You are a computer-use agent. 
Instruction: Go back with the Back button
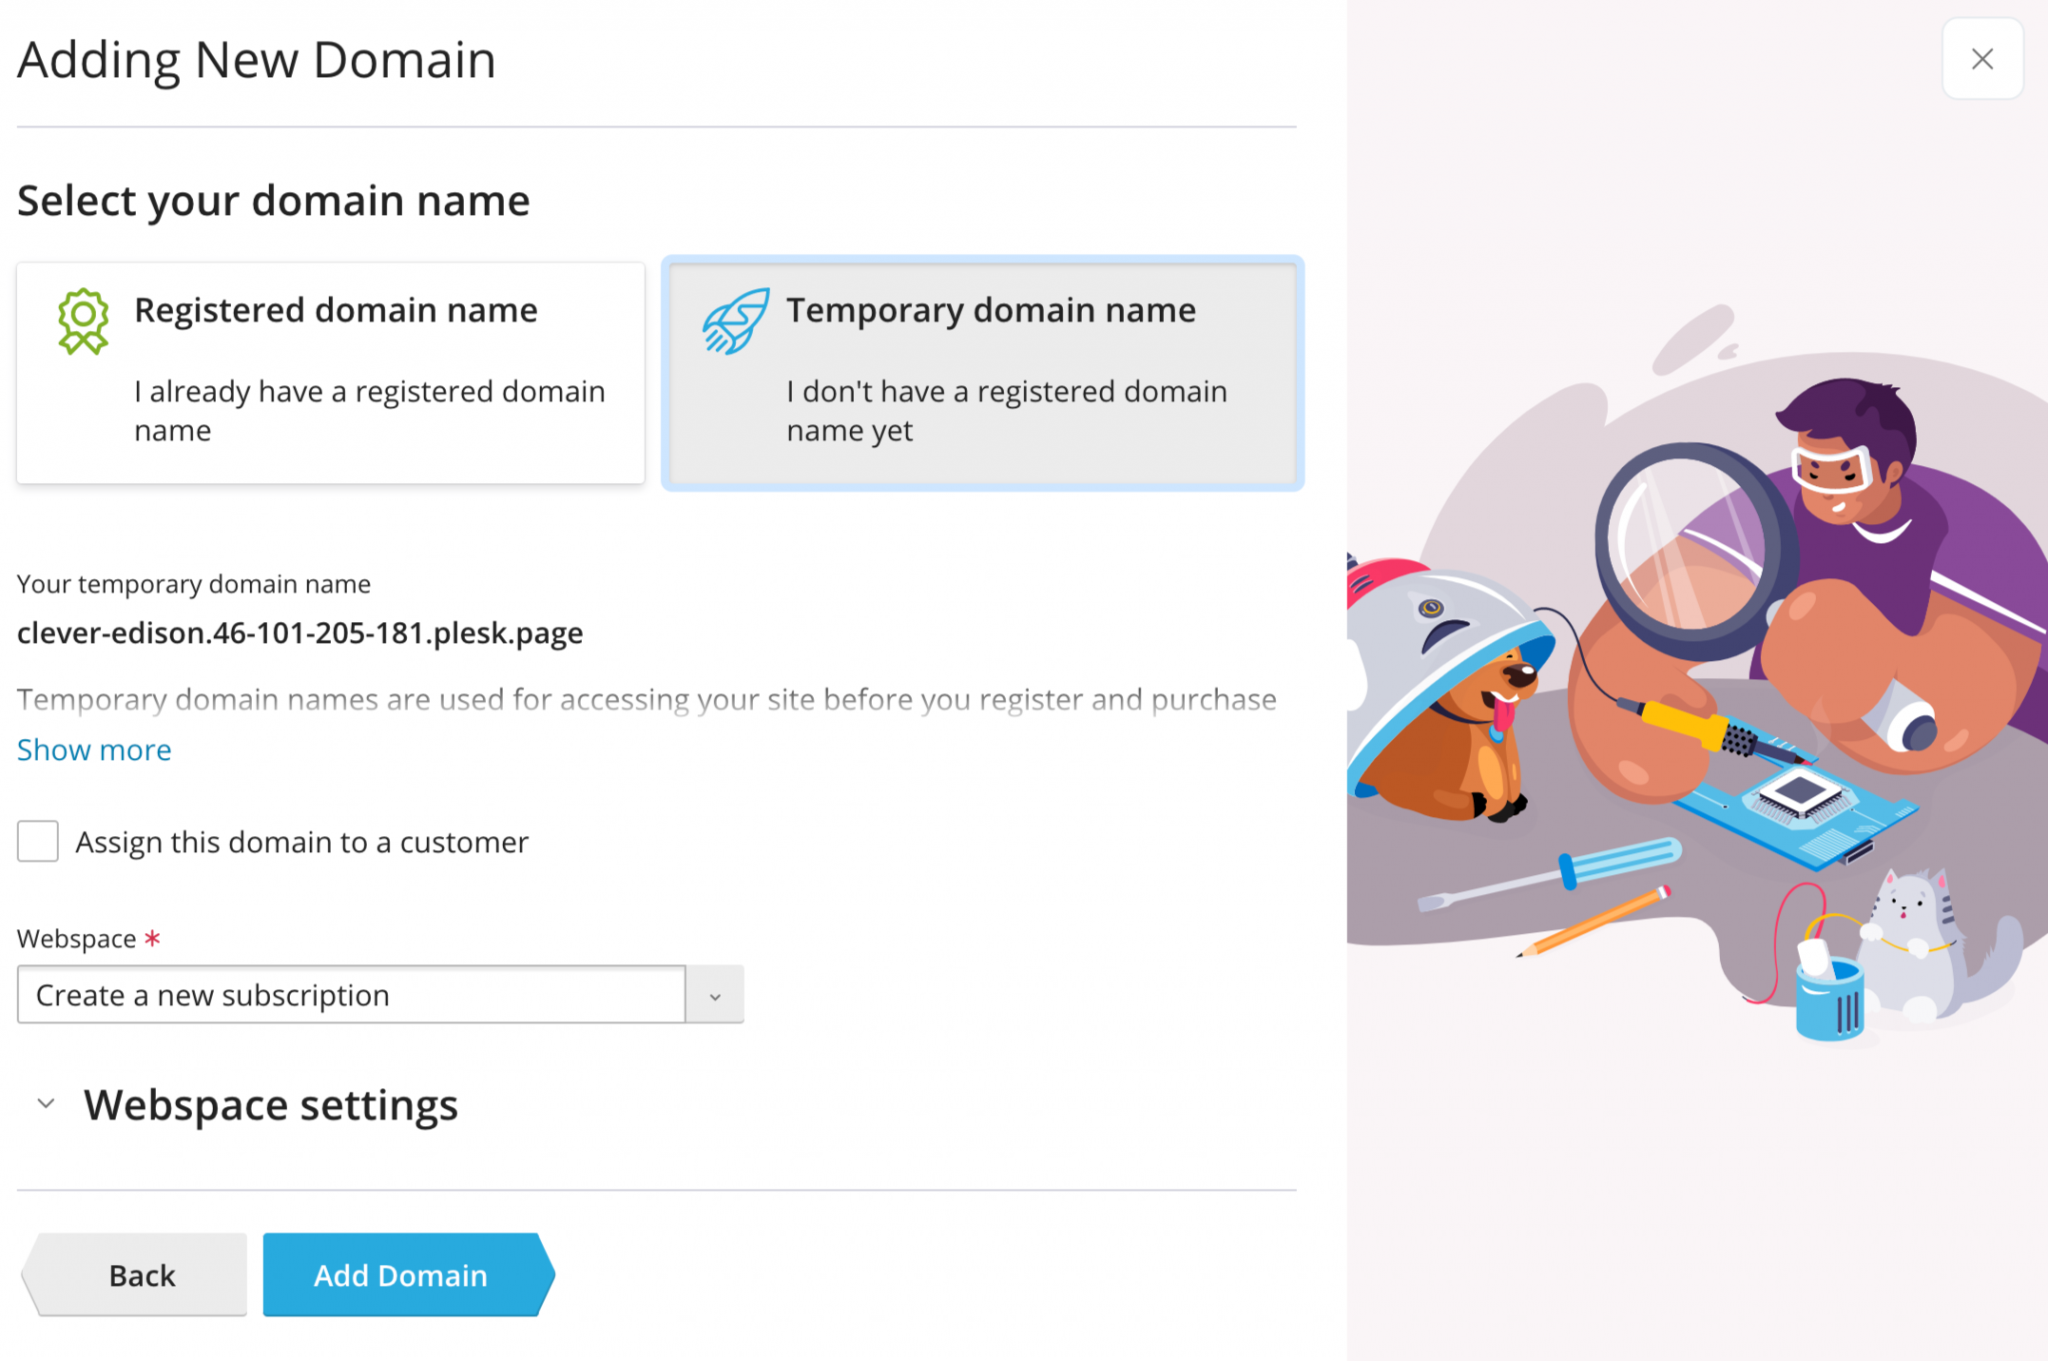point(141,1275)
